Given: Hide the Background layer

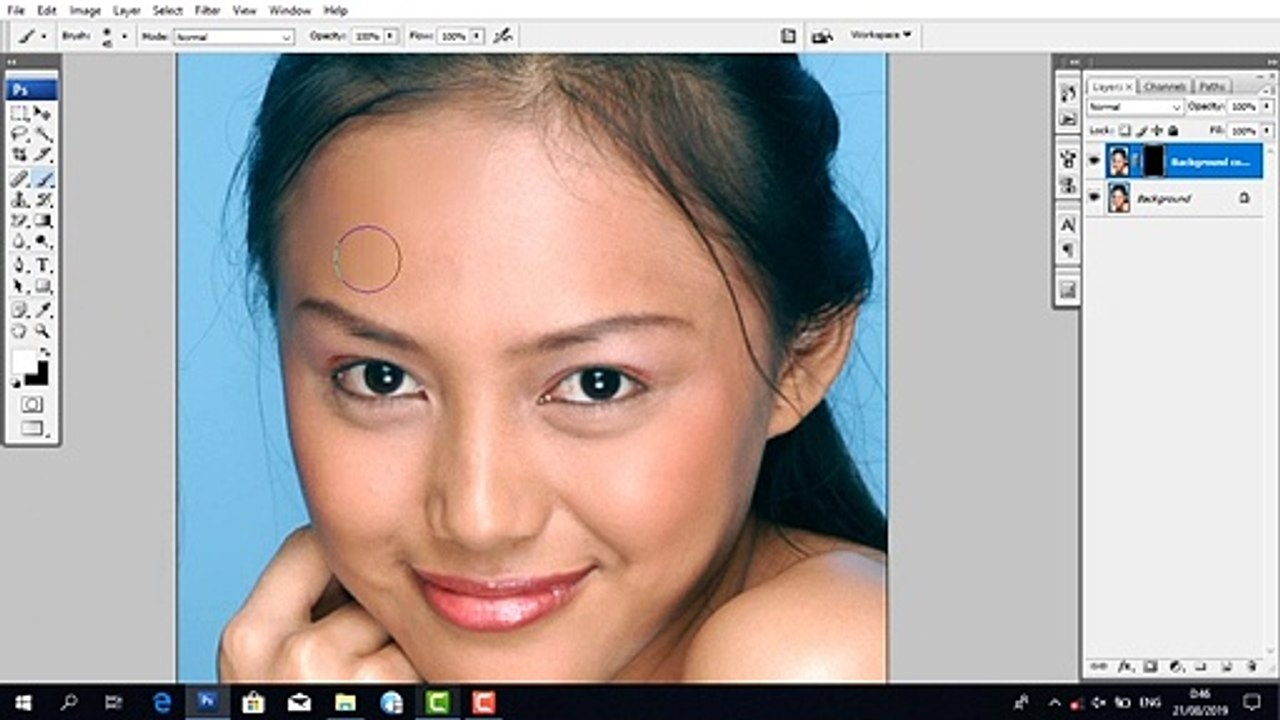Looking at the screenshot, I should [x=1094, y=198].
